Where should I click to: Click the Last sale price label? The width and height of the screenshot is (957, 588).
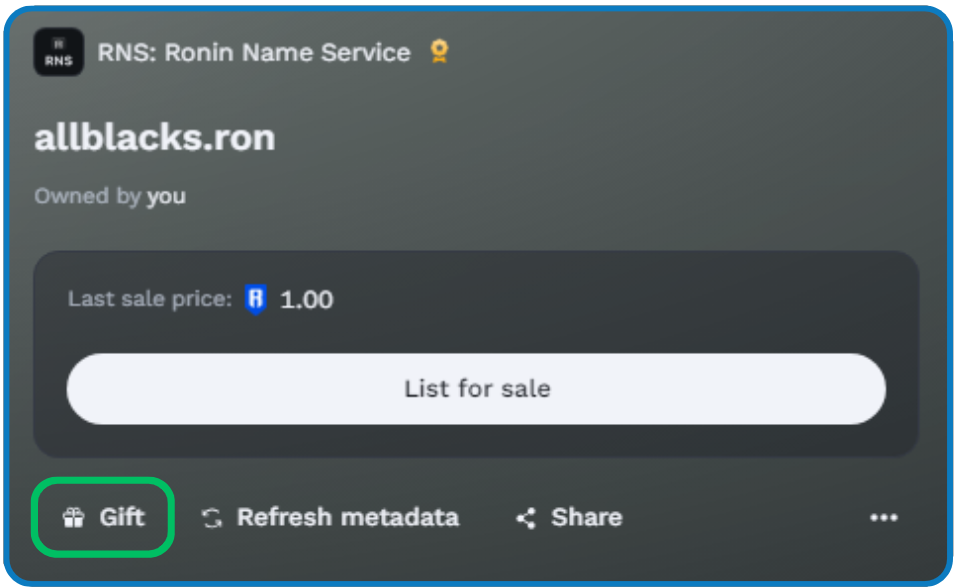[x=150, y=299]
